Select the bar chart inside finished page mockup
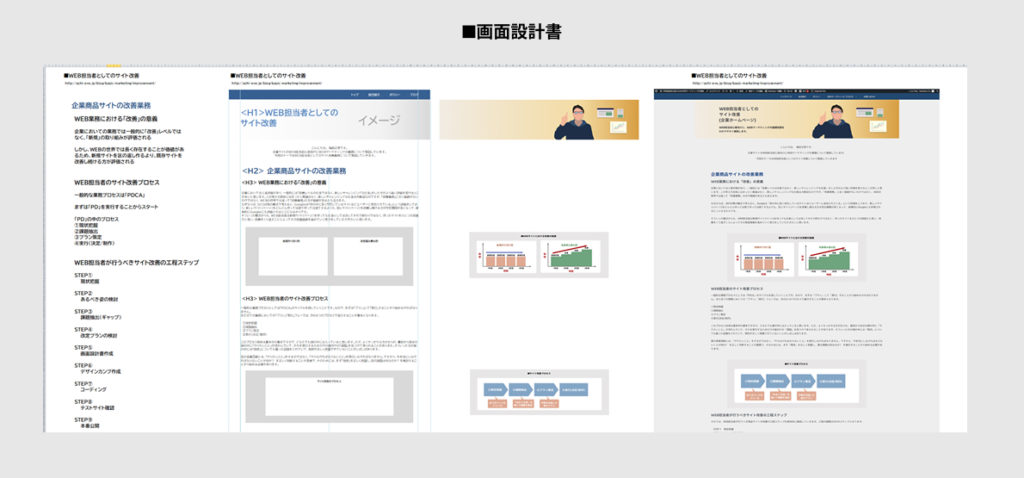Screen dimensions: 1024x478 click(x=796, y=257)
